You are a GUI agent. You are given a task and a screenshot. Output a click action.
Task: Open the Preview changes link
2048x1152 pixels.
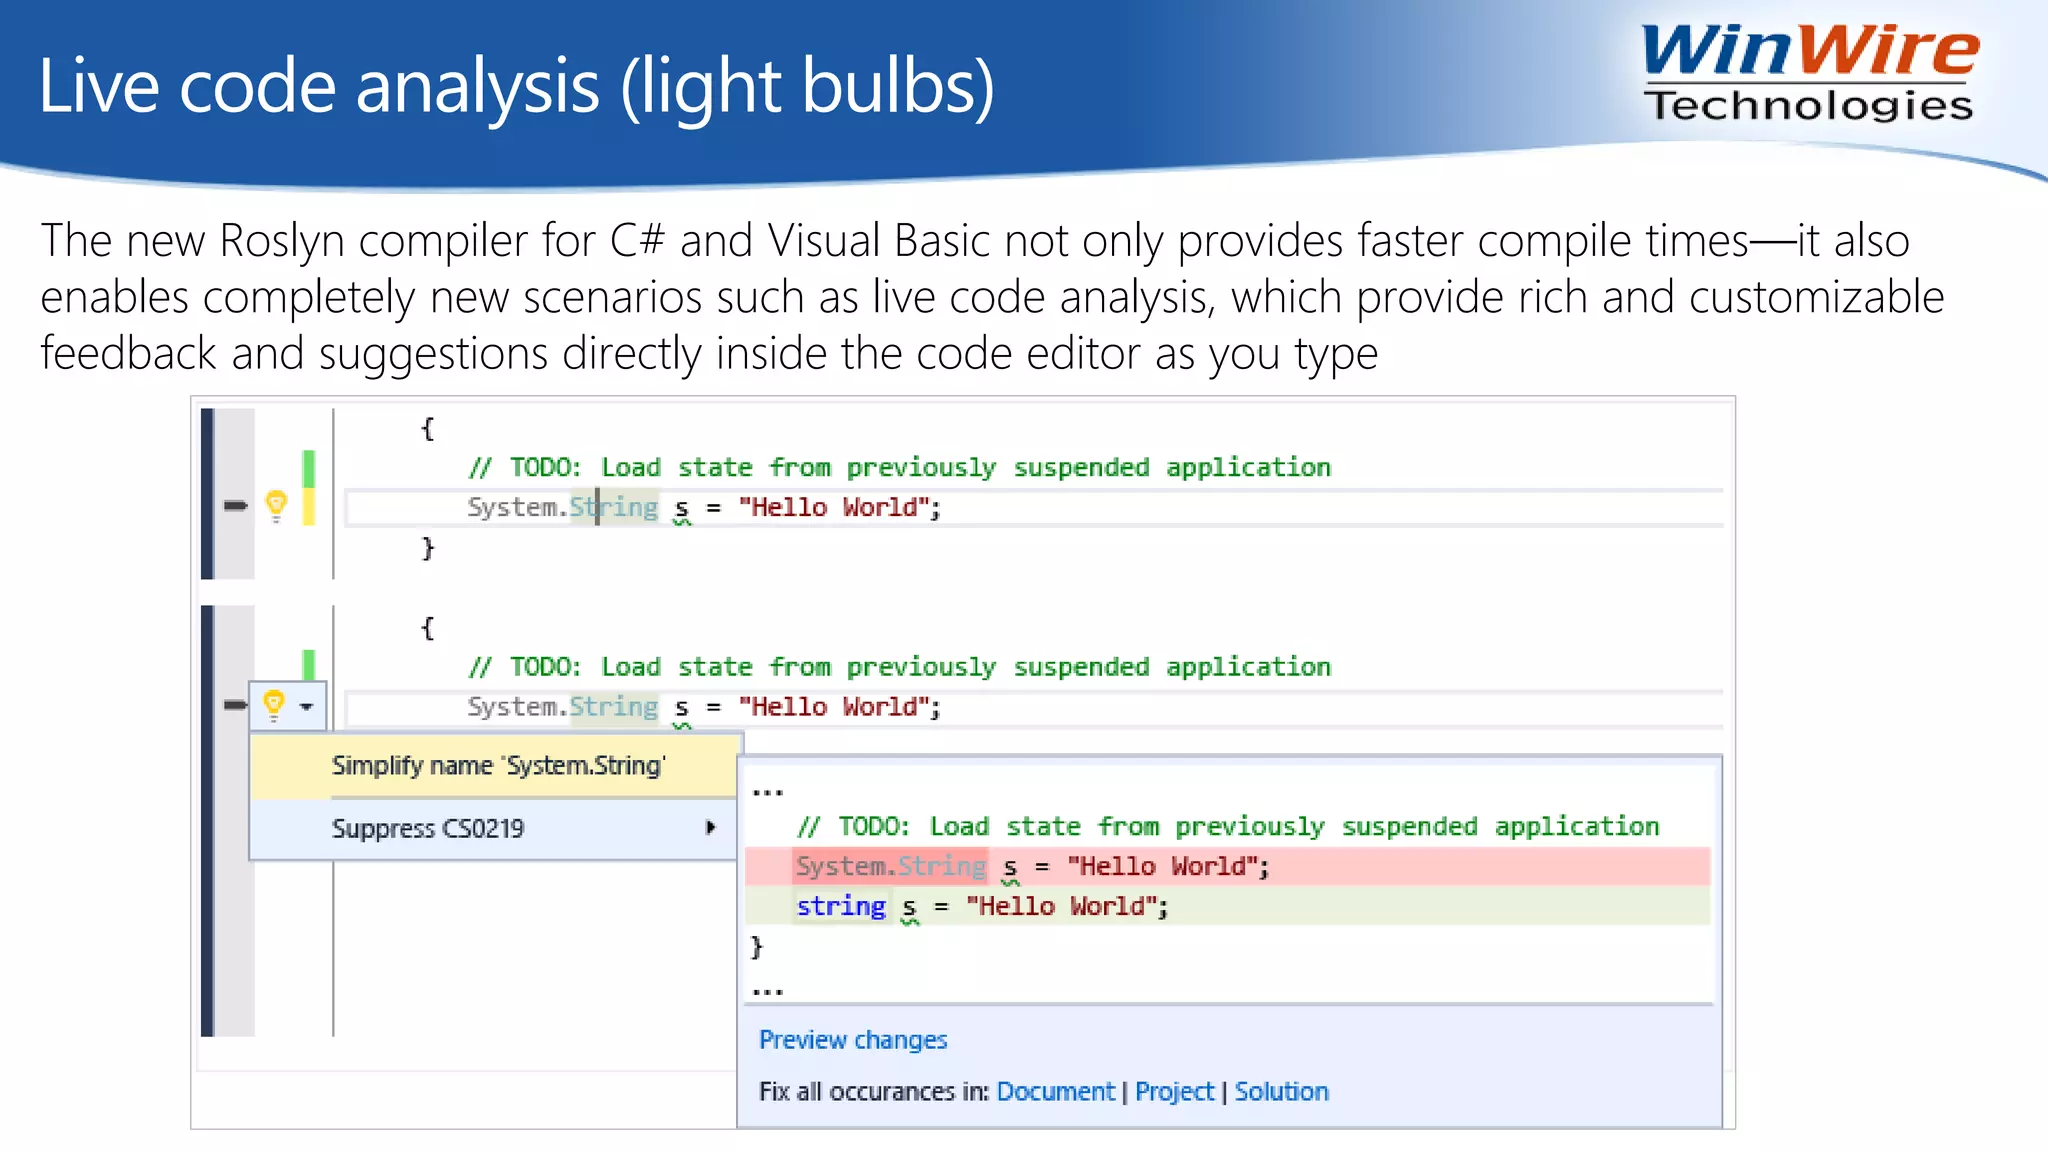853,1040
